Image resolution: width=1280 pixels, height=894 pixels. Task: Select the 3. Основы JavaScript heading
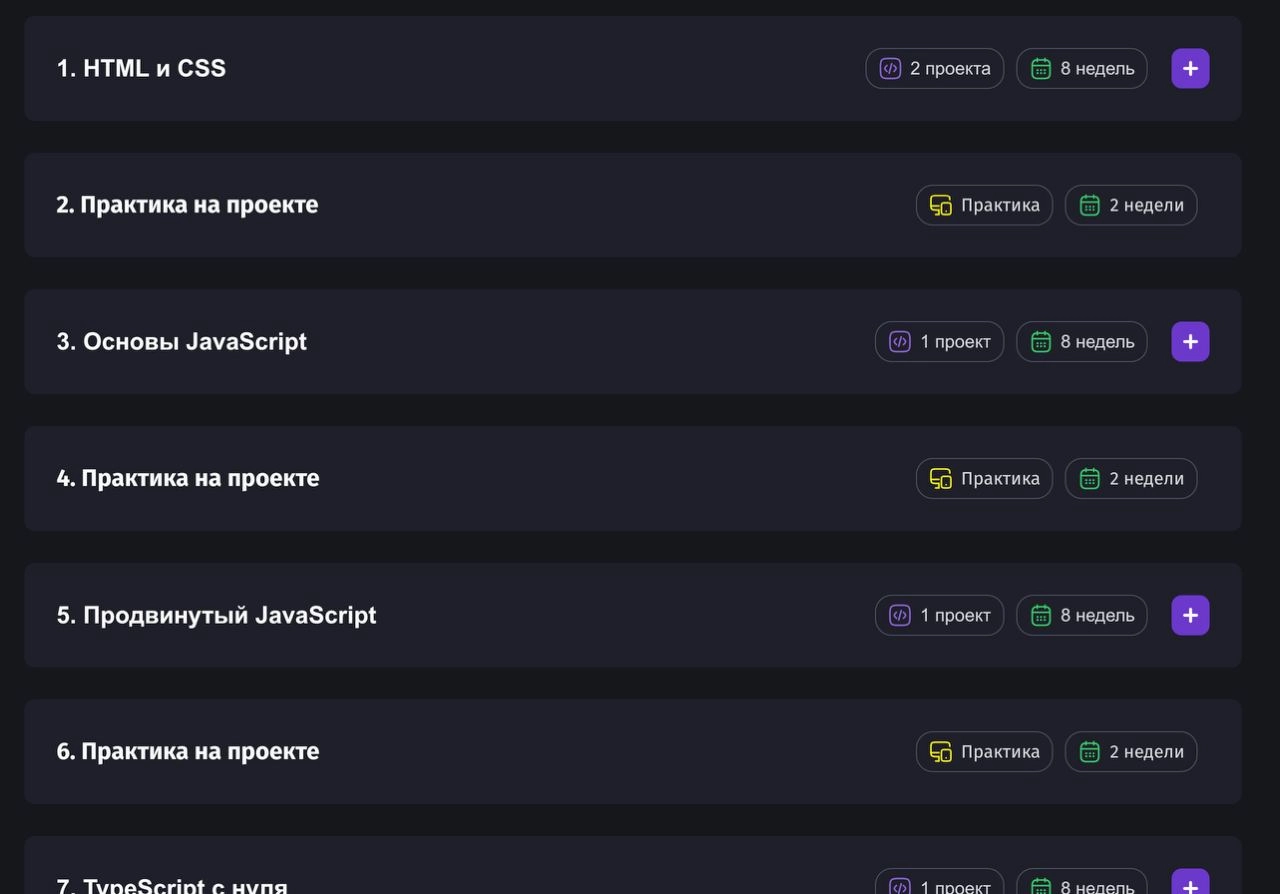tap(181, 342)
